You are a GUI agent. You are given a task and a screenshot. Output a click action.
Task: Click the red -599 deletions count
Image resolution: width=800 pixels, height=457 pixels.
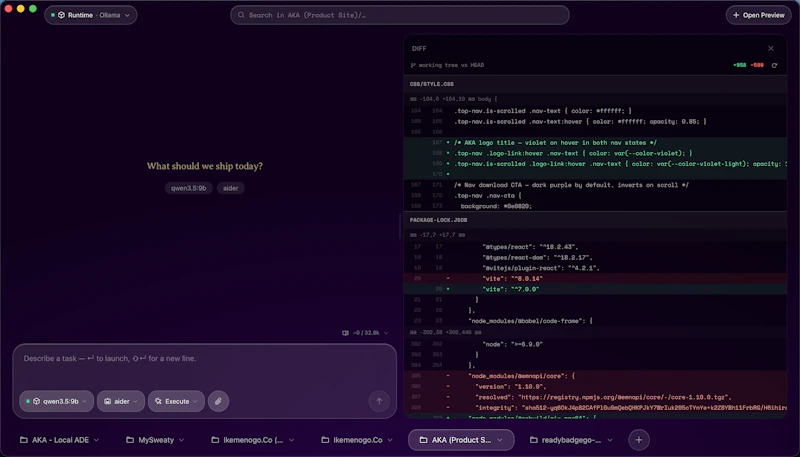click(757, 65)
